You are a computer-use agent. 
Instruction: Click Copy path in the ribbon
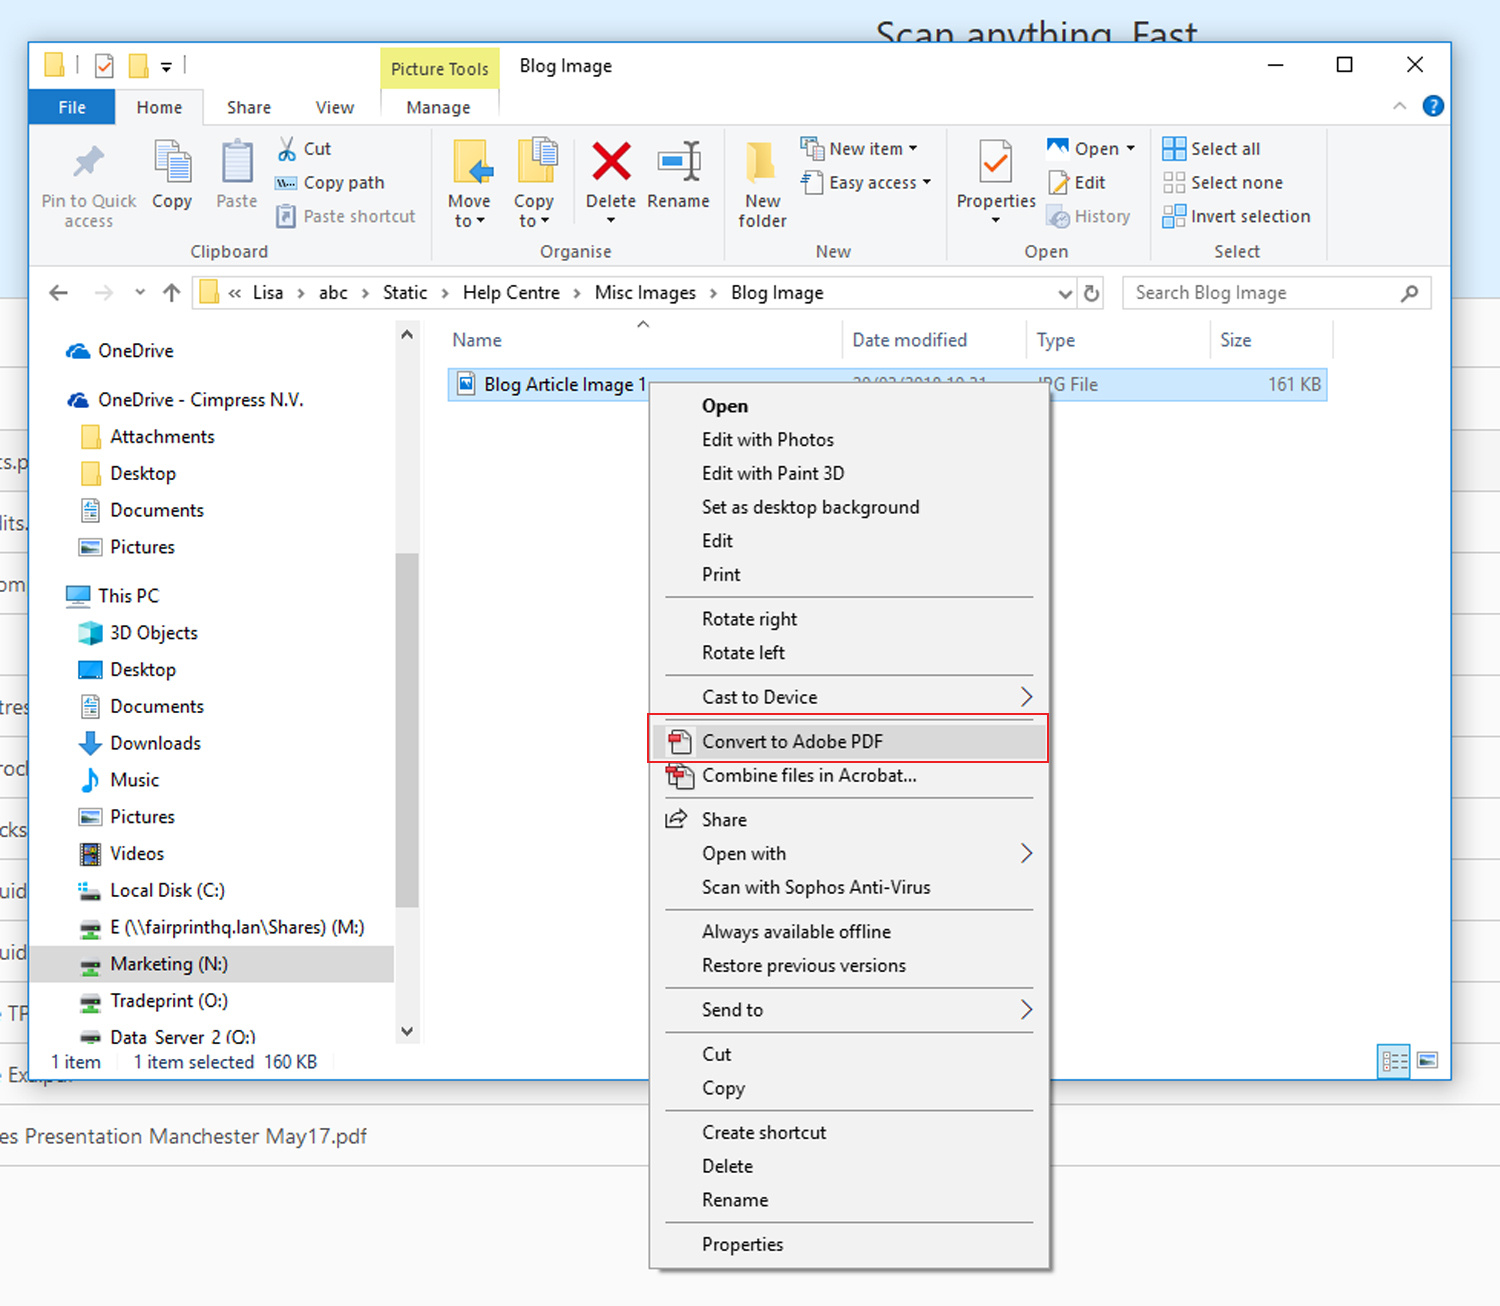point(330,183)
